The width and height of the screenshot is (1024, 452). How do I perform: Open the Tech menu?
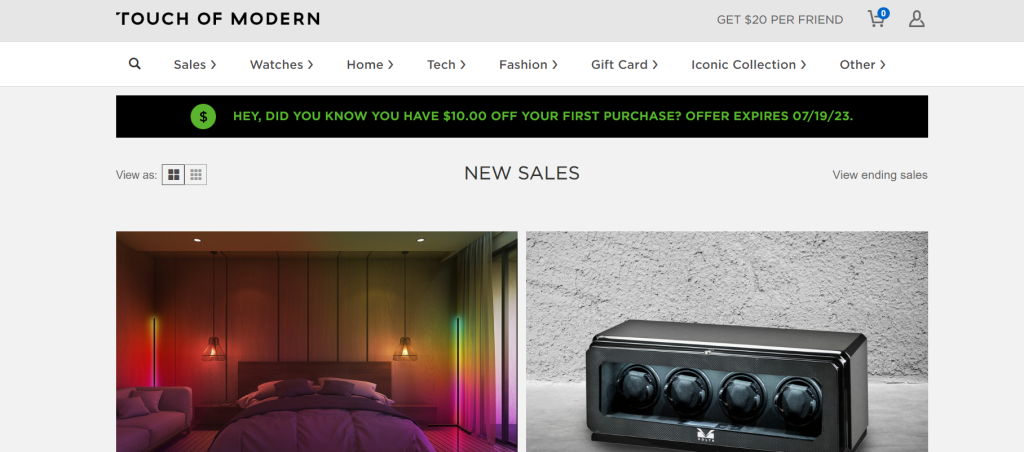446,65
